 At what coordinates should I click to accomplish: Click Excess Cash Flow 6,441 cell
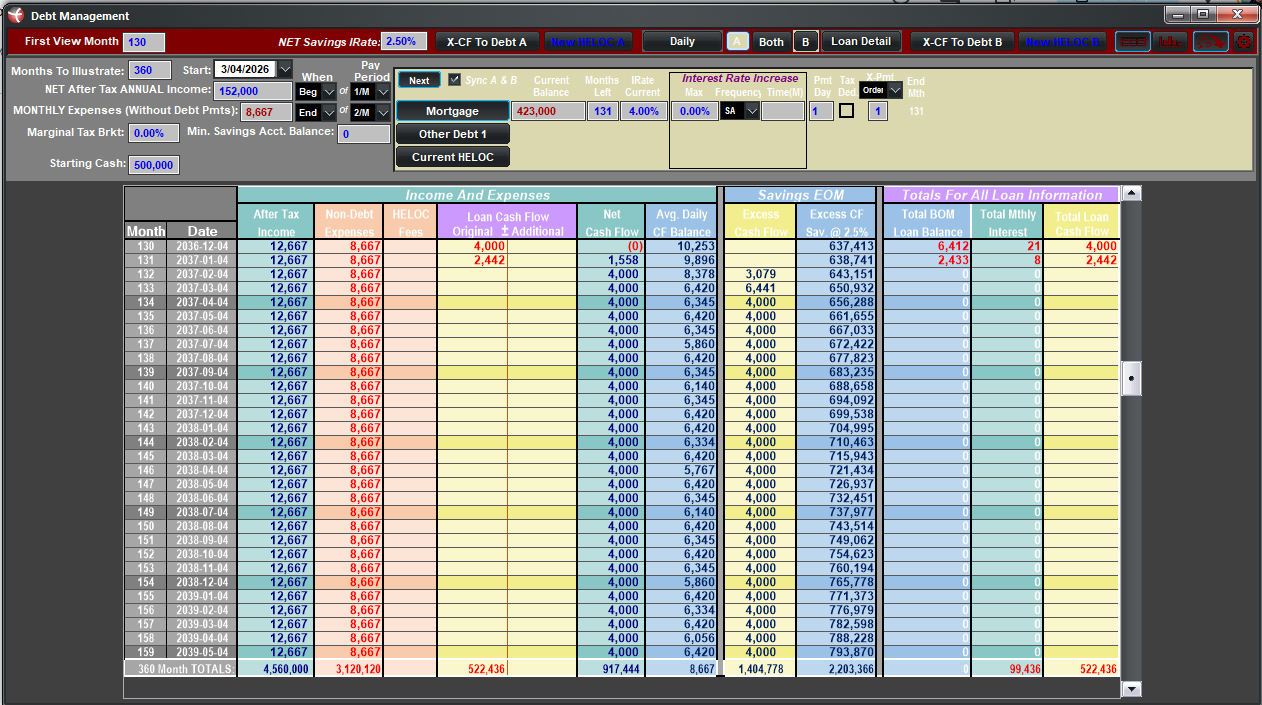[x=759, y=288]
